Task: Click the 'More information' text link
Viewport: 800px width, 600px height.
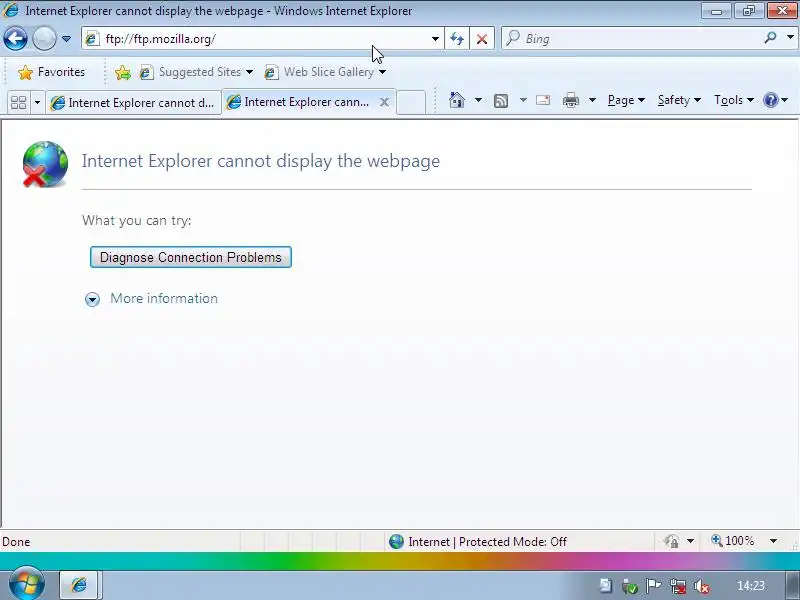Action: pos(164,298)
